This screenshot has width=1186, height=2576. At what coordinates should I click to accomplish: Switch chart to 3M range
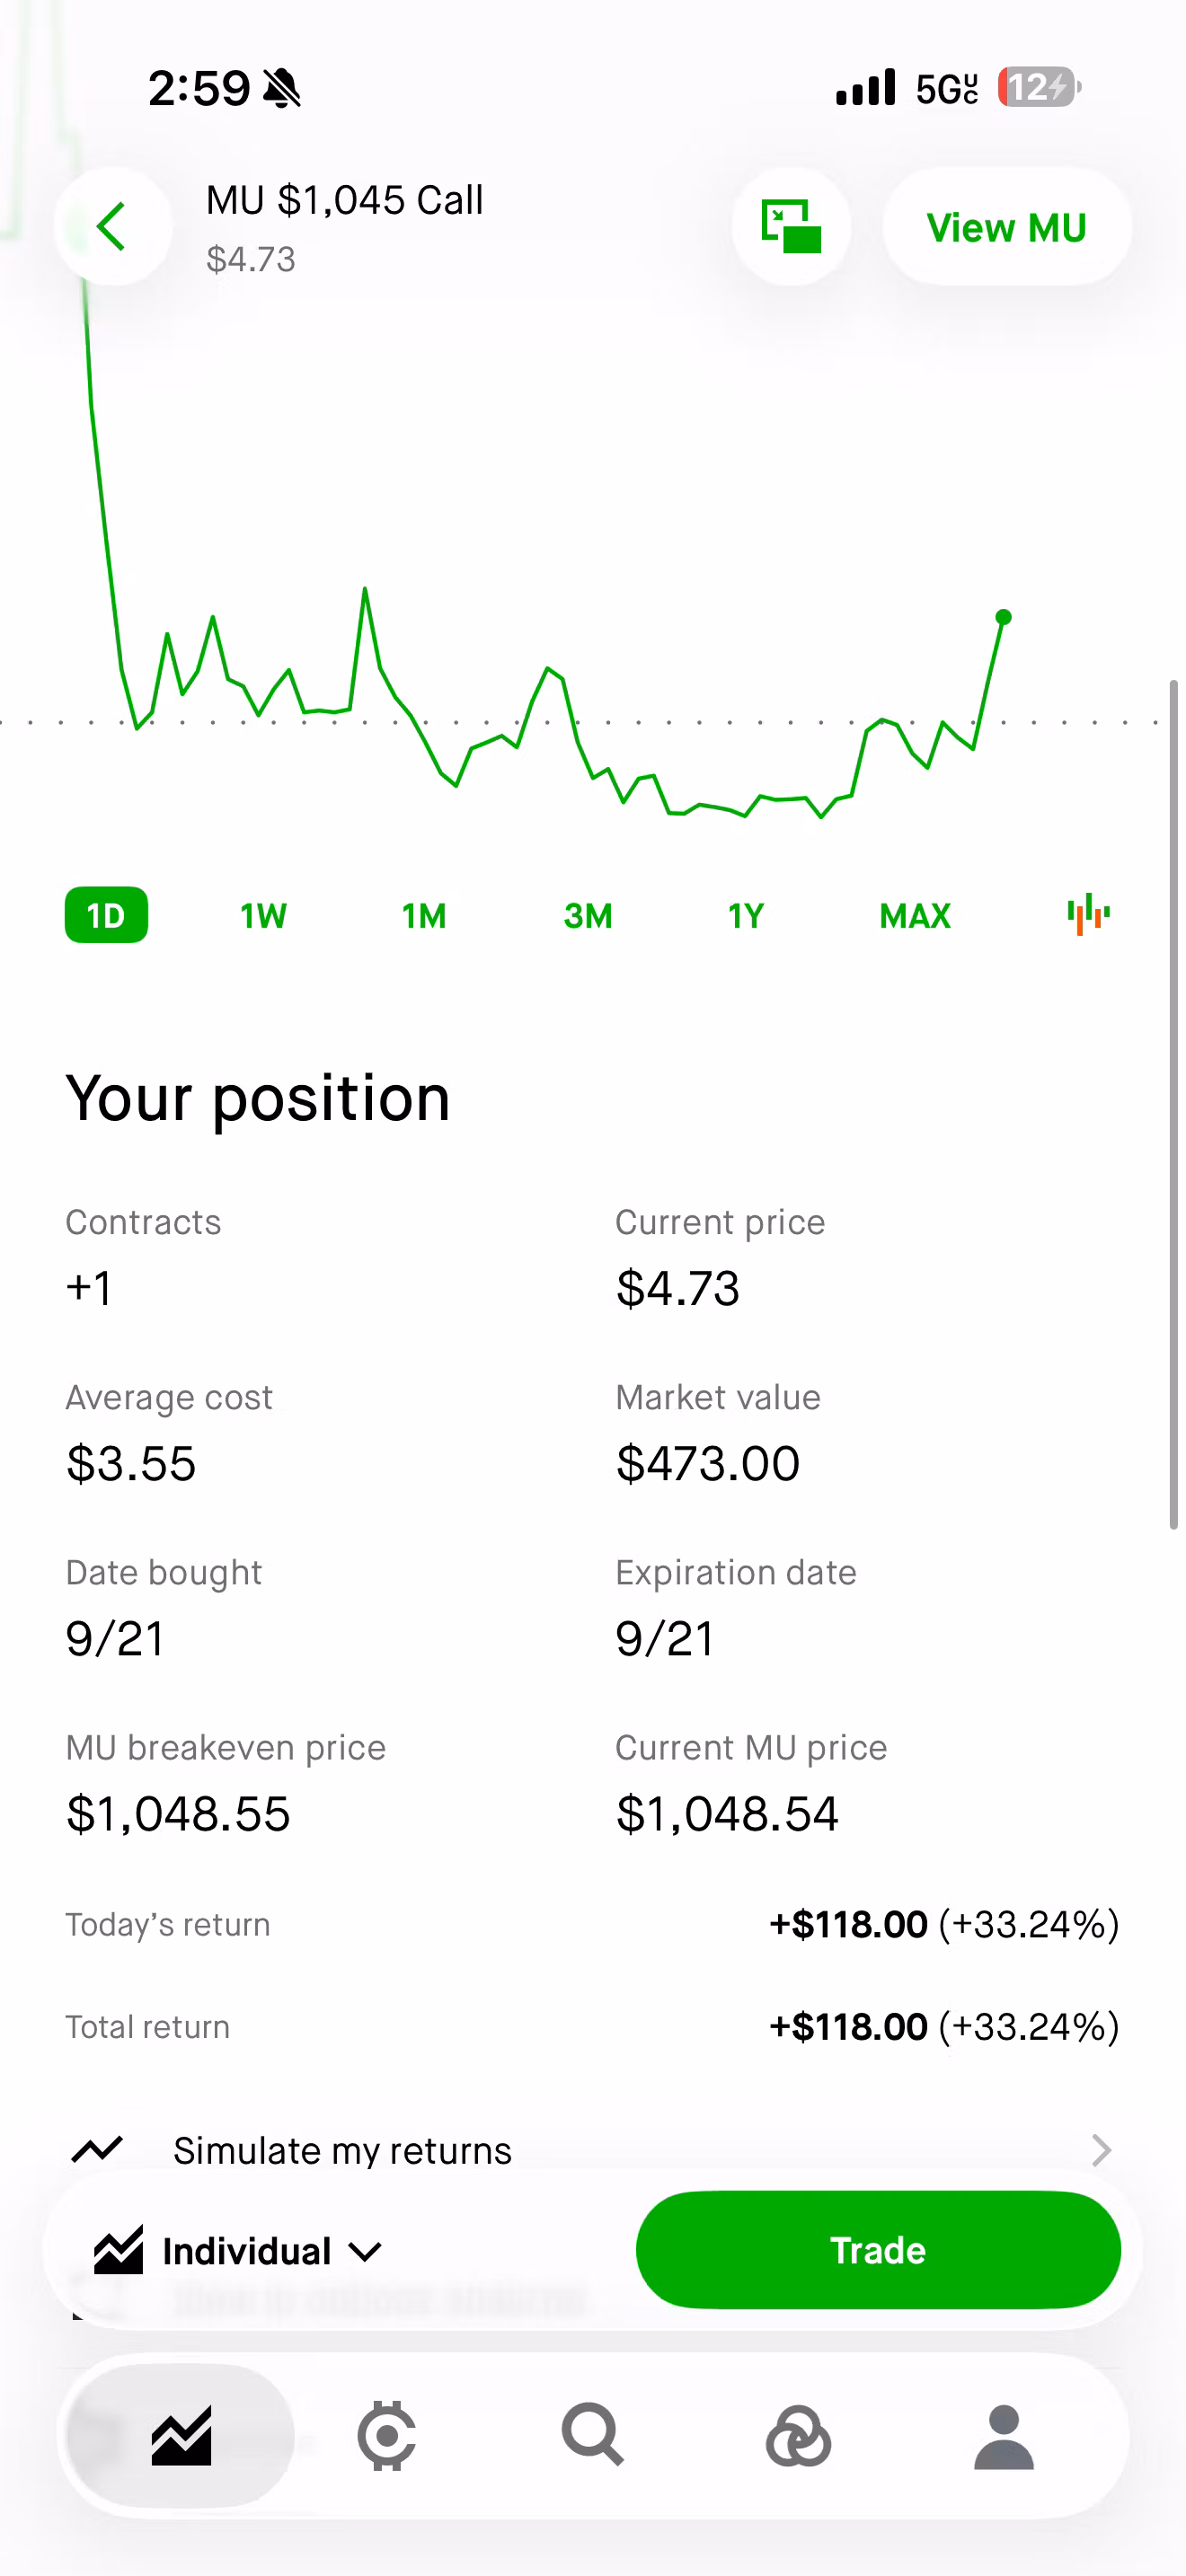pyautogui.click(x=588, y=915)
